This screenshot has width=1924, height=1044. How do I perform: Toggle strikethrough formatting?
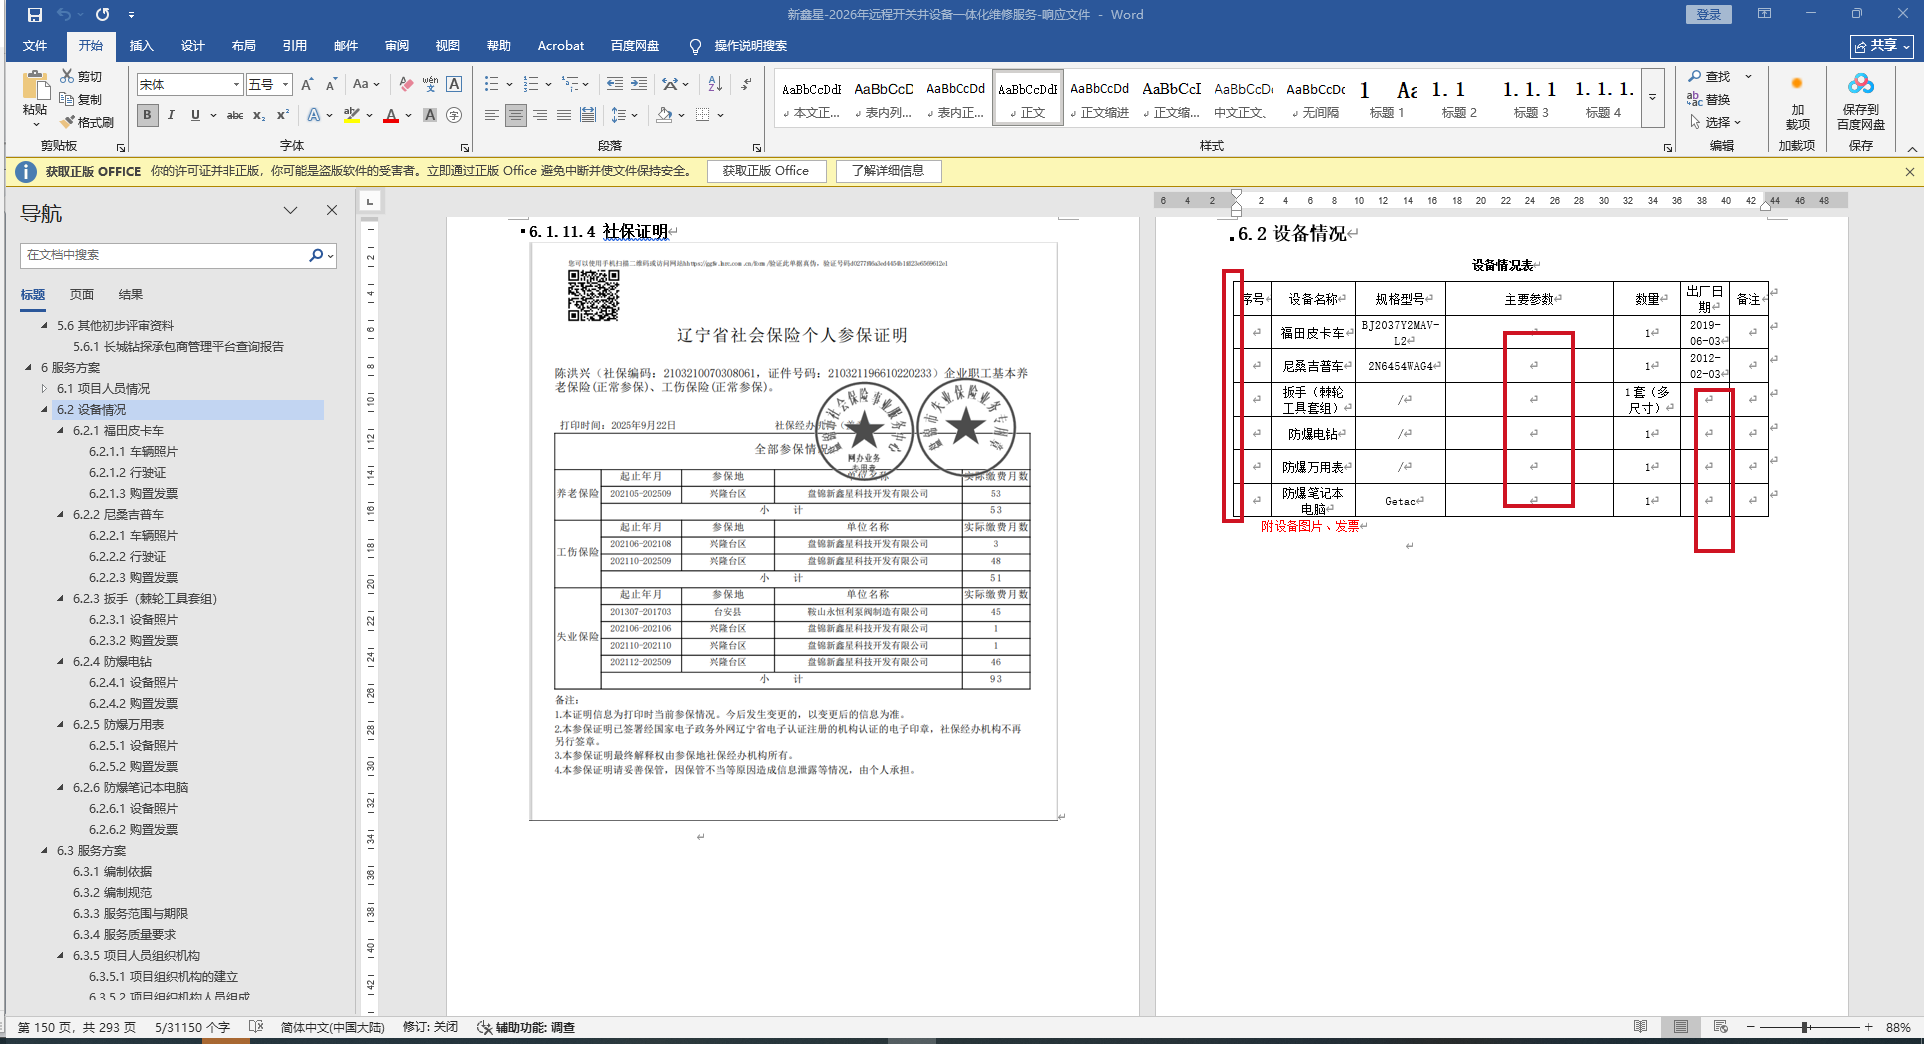coord(235,115)
